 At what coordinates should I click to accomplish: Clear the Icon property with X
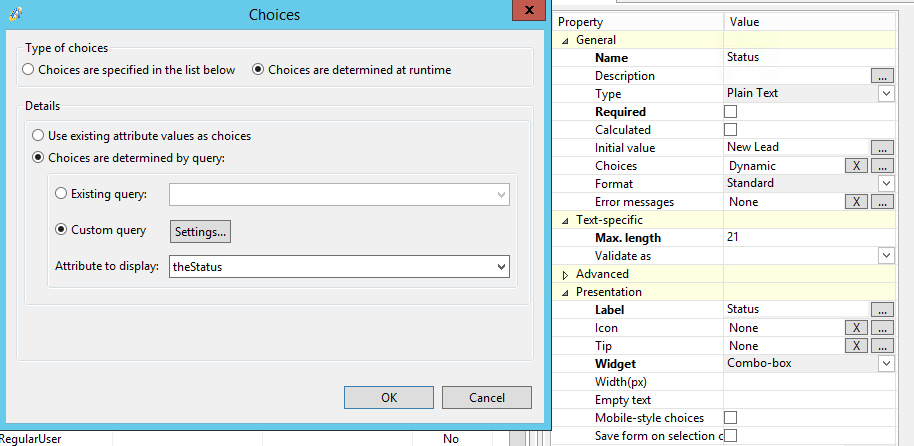856,328
